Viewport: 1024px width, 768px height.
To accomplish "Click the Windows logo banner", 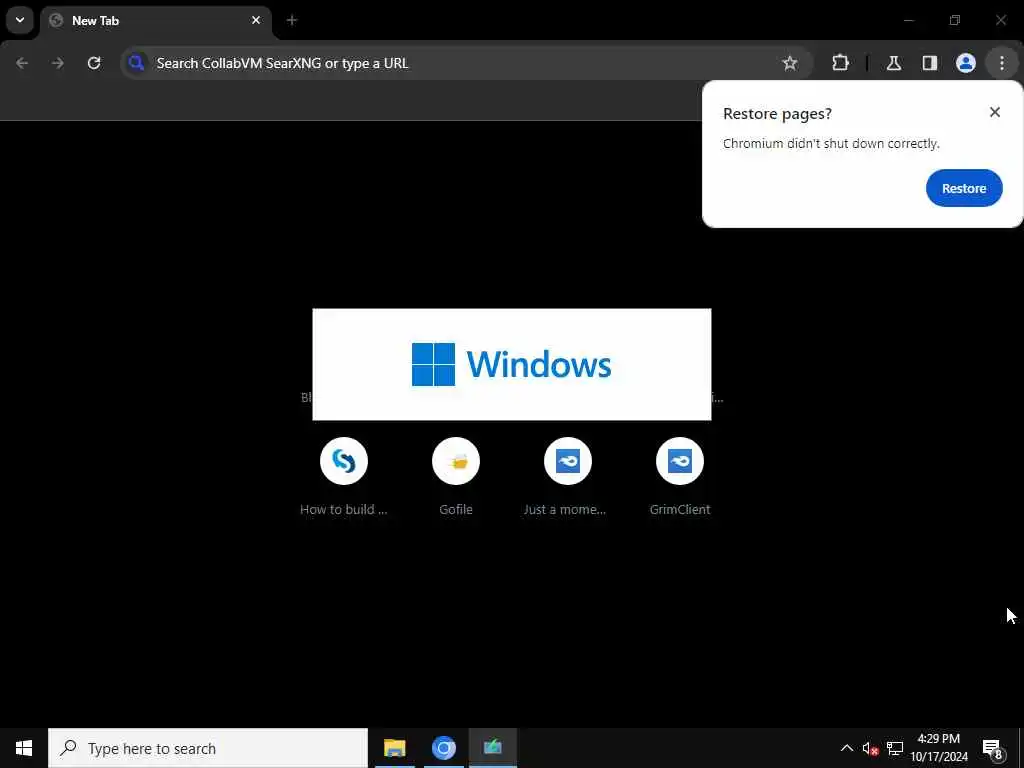I will pyautogui.click(x=512, y=364).
